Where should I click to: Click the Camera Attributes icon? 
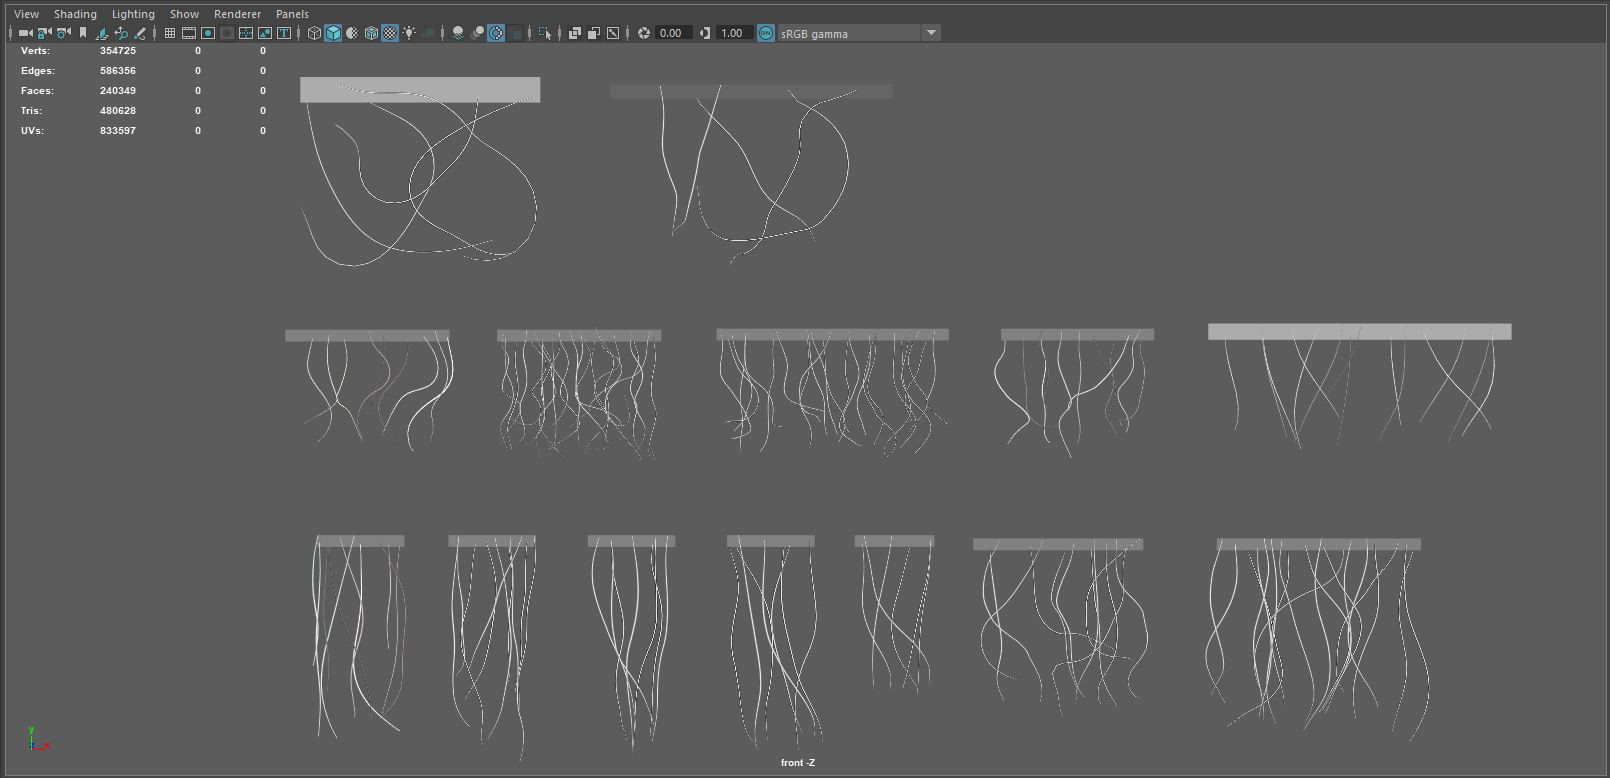pyautogui.click(x=63, y=33)
